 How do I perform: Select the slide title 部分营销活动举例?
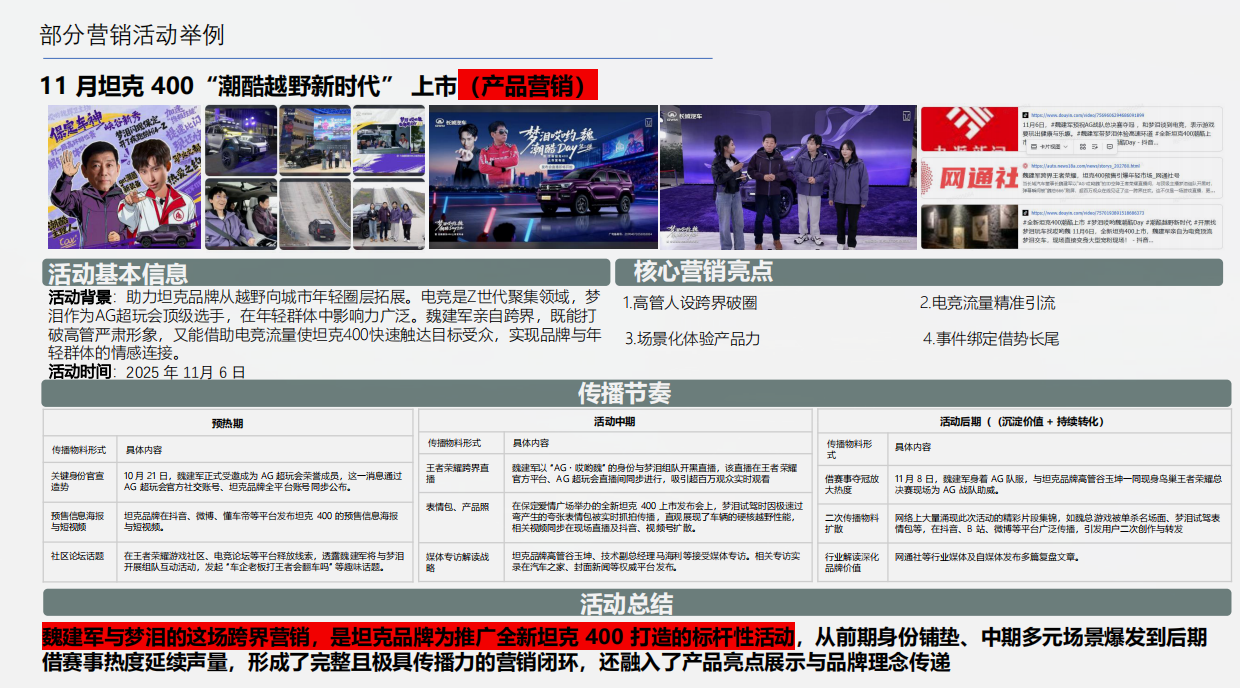[132, 35]
